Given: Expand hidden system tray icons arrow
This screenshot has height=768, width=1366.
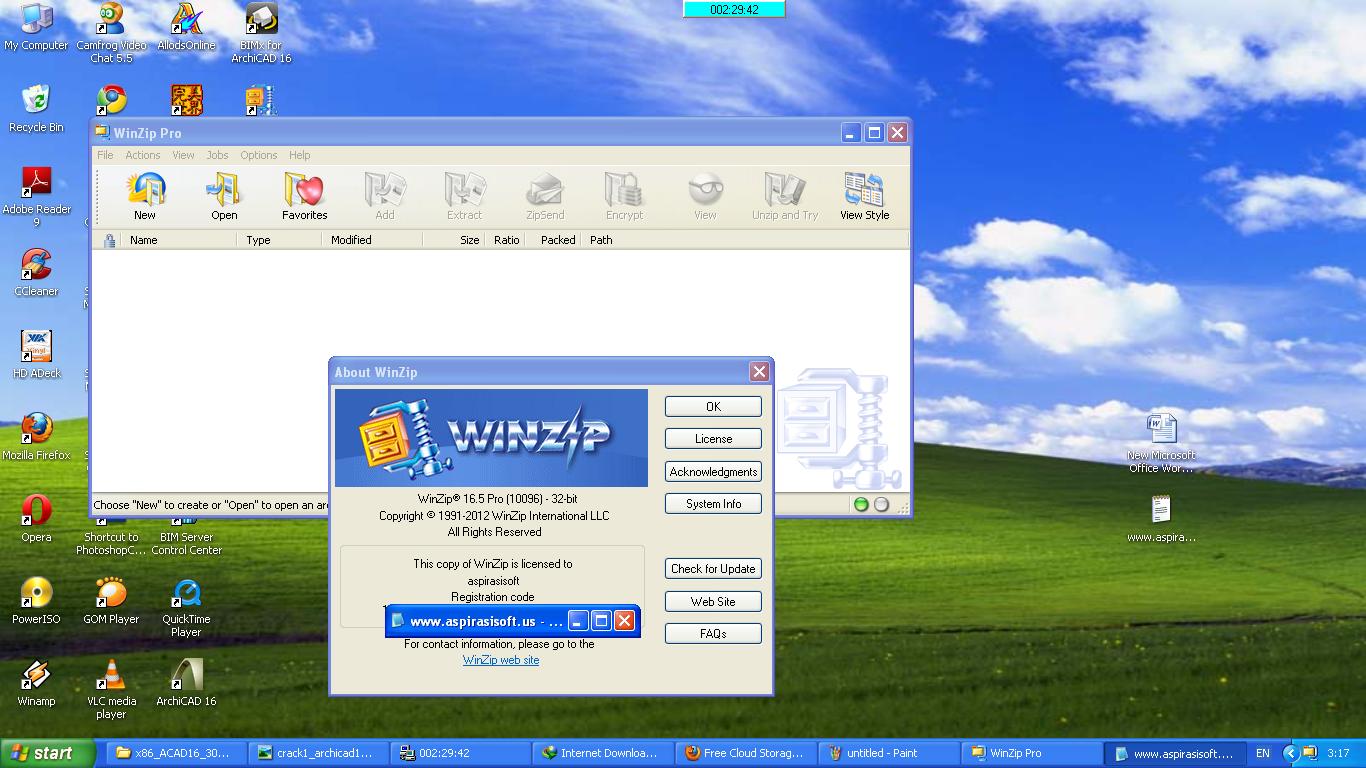Looking at the screenshot, I should point(1290,753).
